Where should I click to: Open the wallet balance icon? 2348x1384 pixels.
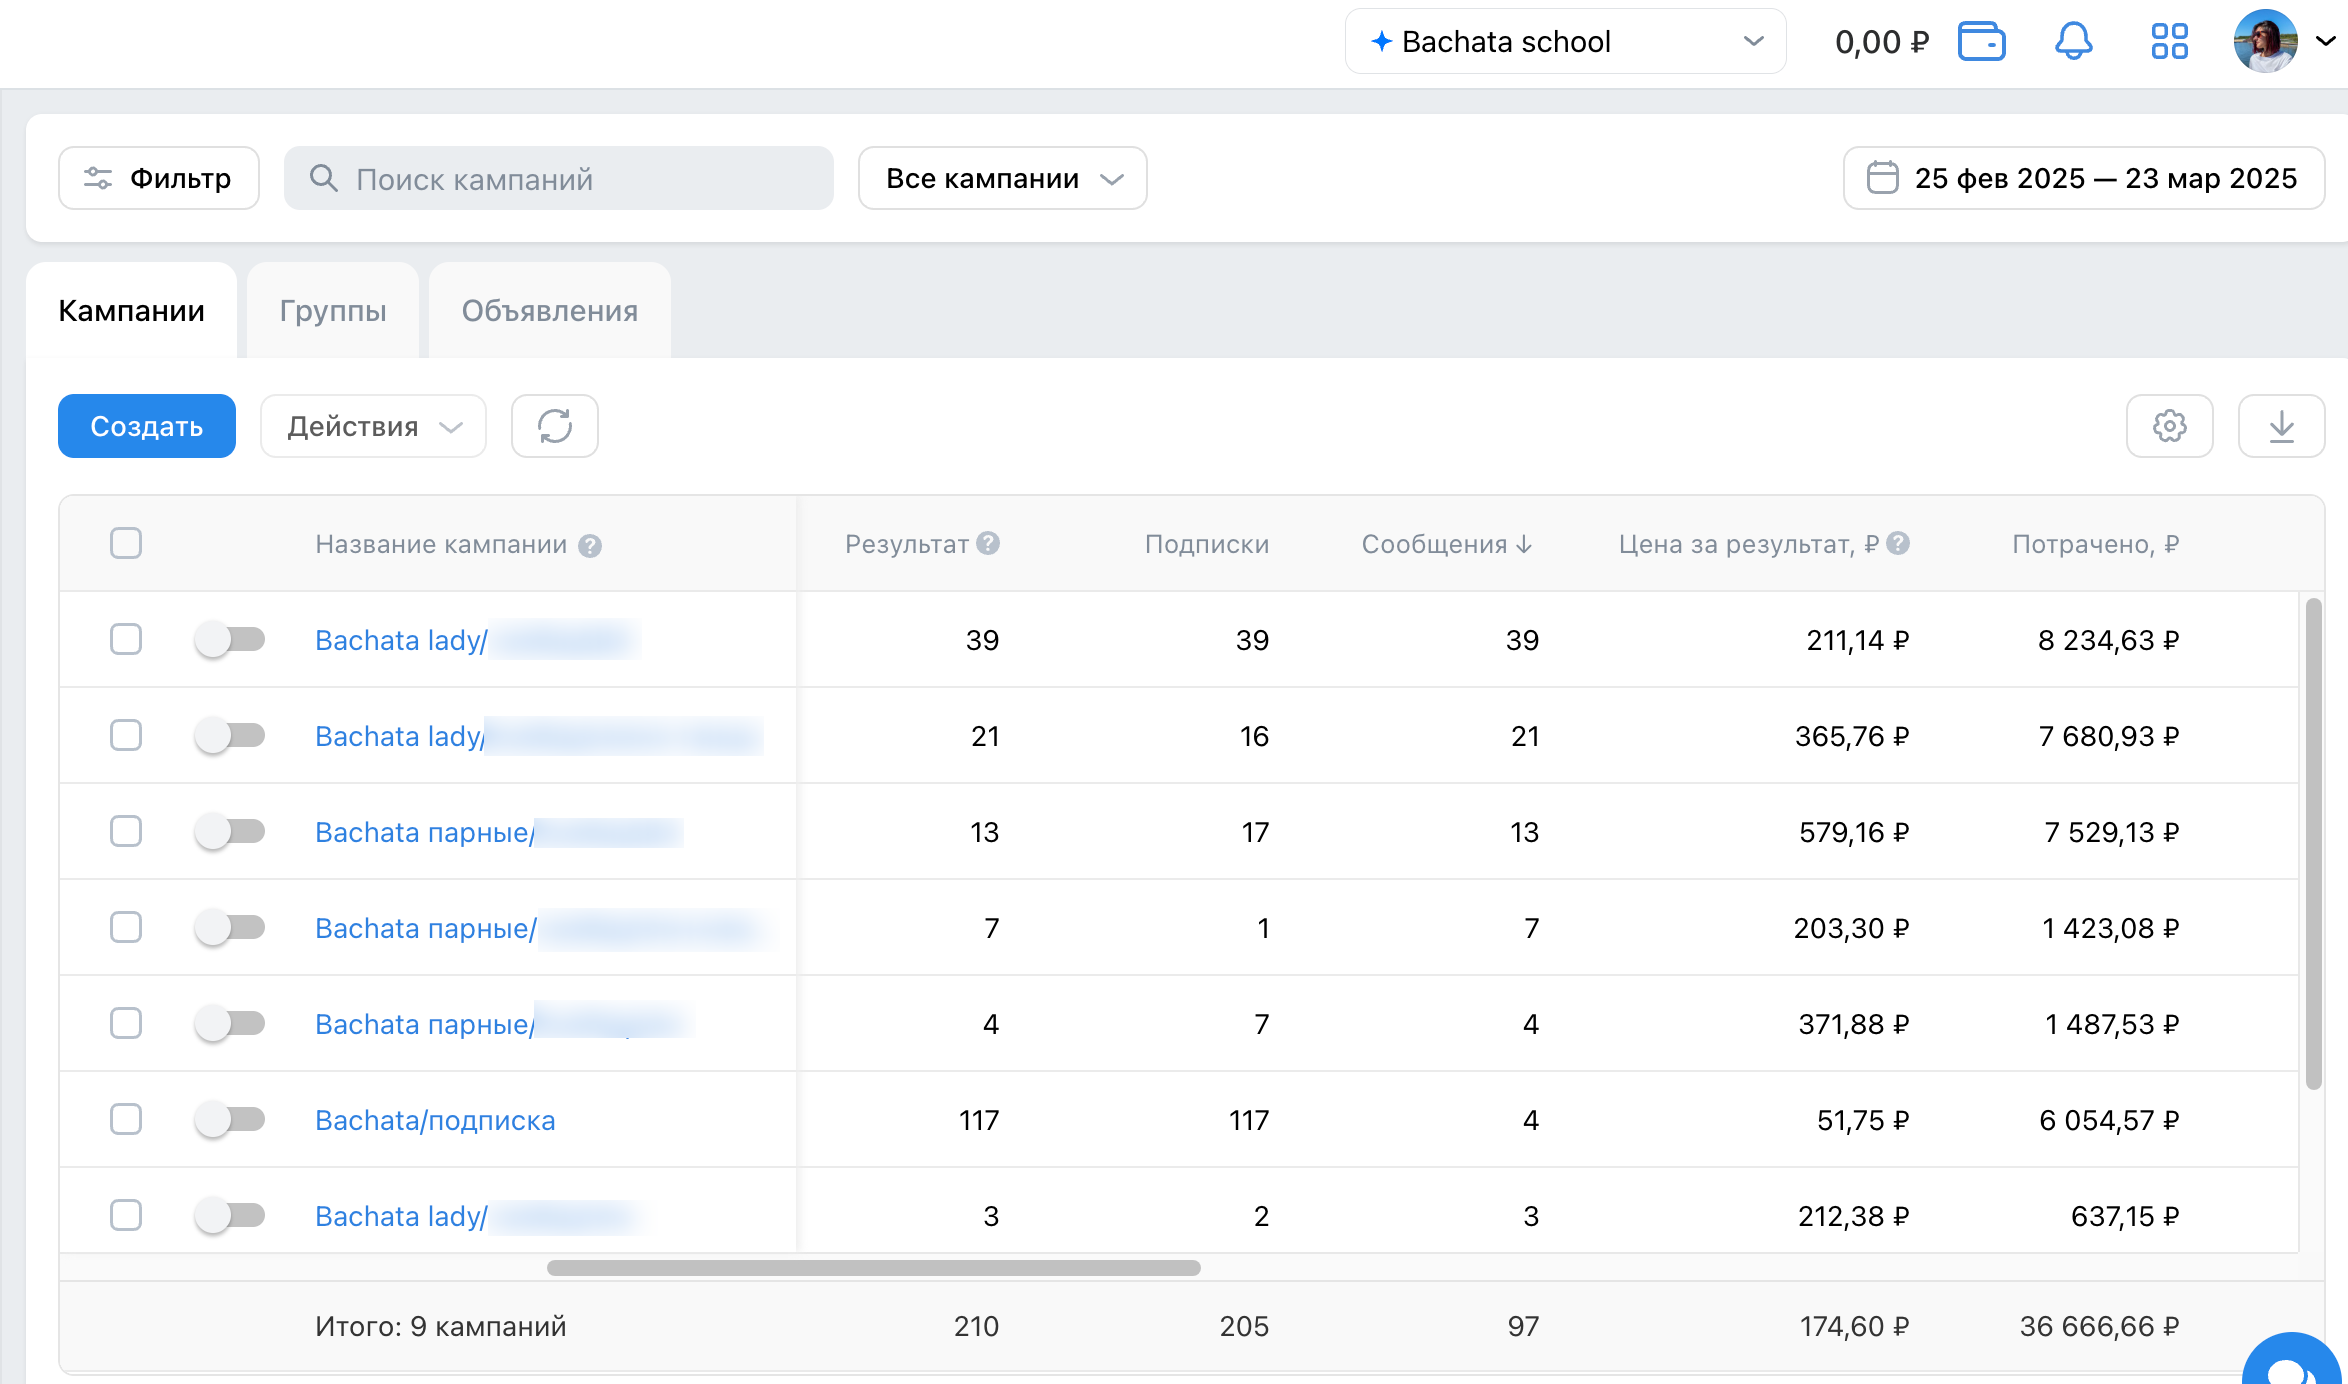tap(1981, 41)
